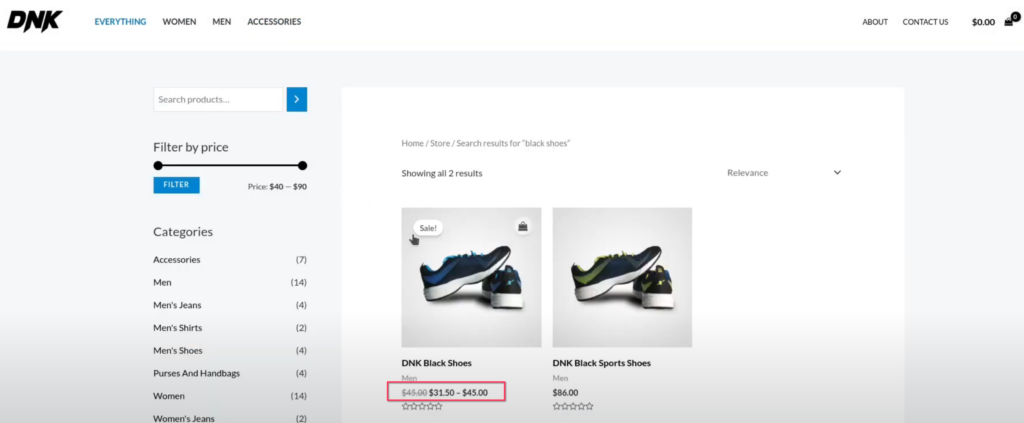Click the Sale! badge on first product
The width and height of the screenshot is (1024, 423).
point(428,228)
